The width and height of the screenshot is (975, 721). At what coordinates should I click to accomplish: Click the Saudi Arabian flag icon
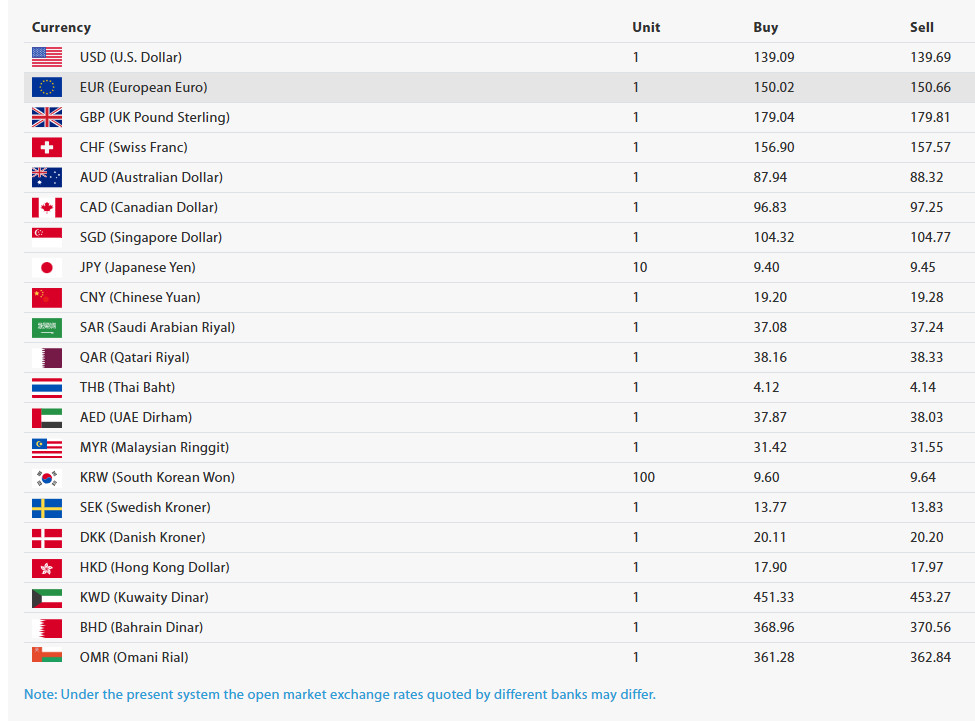[46, 327]
